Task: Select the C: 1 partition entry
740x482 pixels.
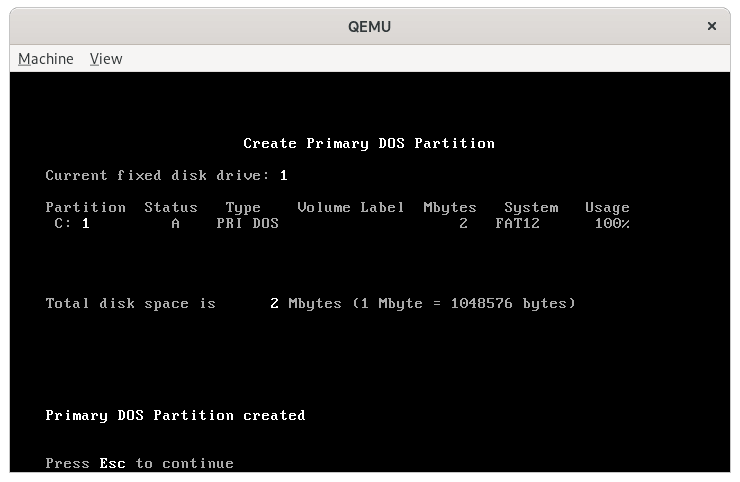Action: [x=72, y=224]
